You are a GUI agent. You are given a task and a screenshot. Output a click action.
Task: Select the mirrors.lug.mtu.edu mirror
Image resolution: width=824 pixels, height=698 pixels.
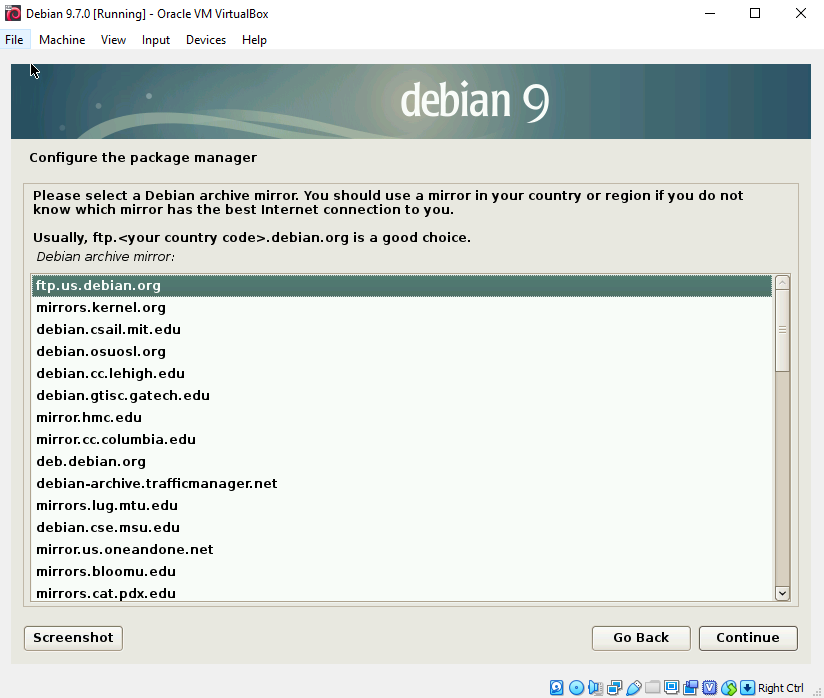tap(402, 506)
